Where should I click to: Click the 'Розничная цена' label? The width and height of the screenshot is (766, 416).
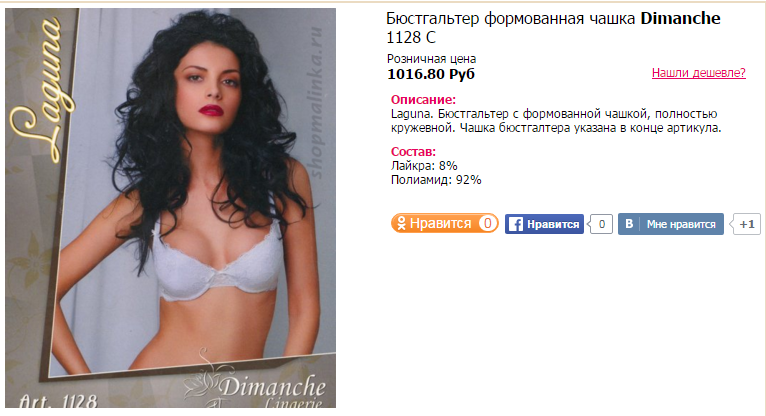431,59
